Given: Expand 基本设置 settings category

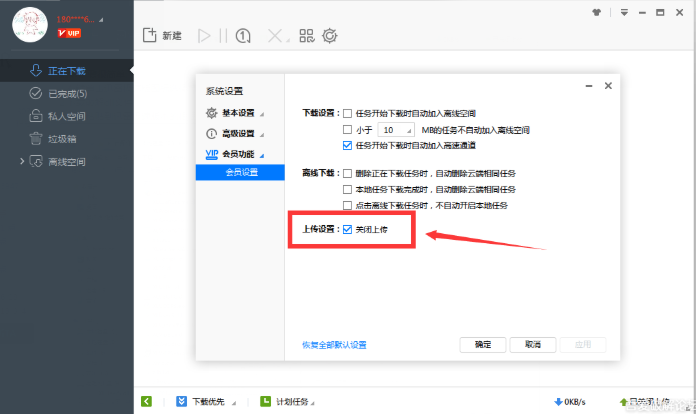Looking at the screenshot, I should [x=232, y=112].
